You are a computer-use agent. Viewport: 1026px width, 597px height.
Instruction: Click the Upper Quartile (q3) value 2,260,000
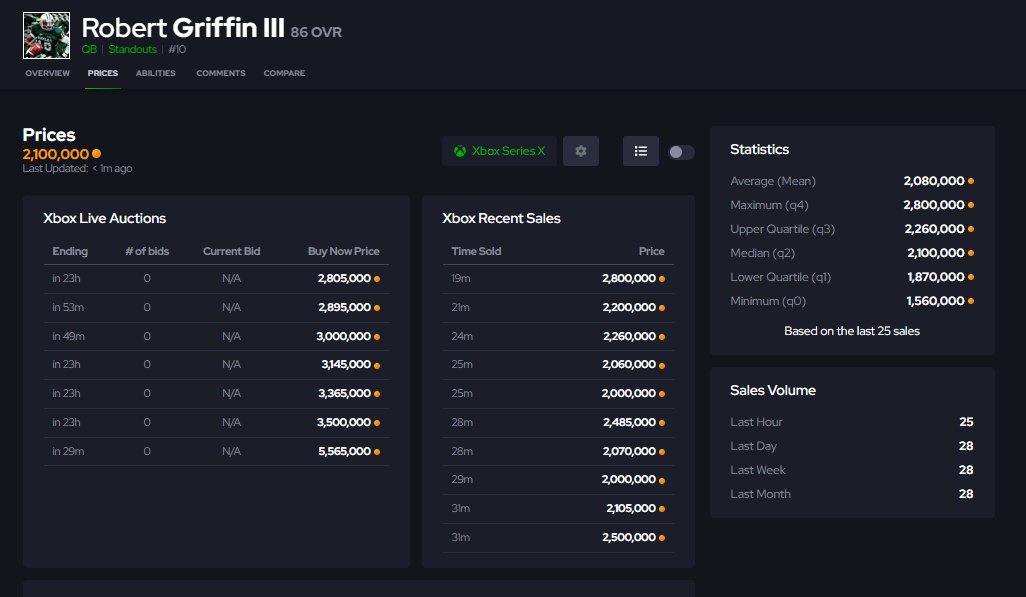pos(934,229)
